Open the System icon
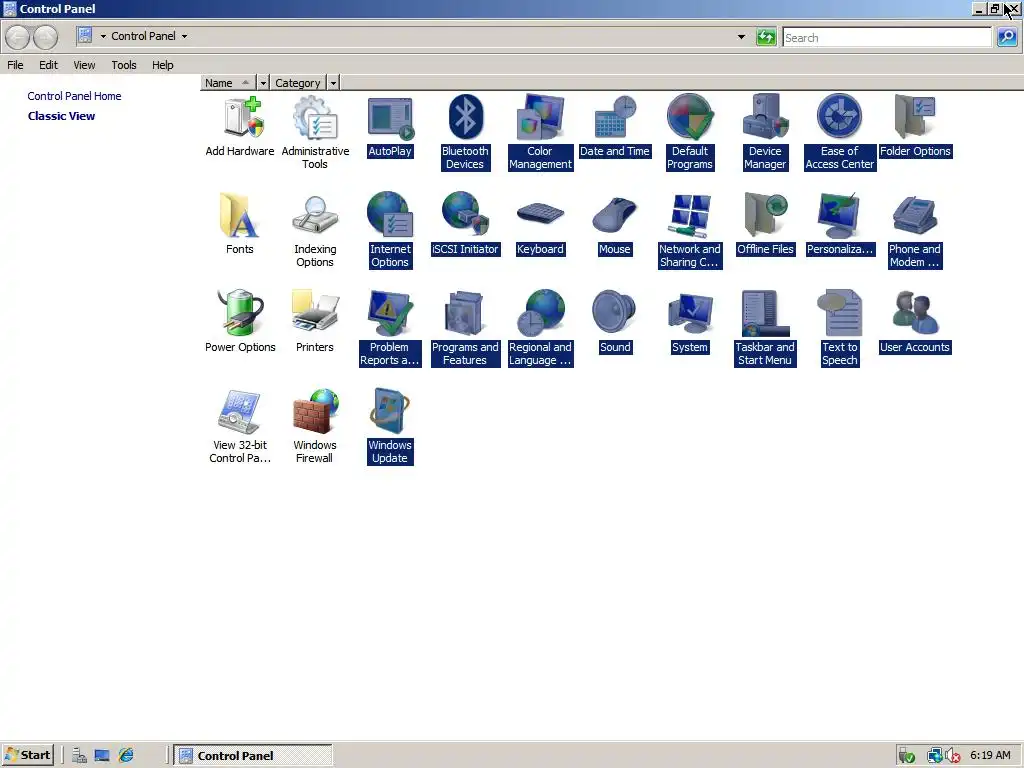 pos(690,322)
